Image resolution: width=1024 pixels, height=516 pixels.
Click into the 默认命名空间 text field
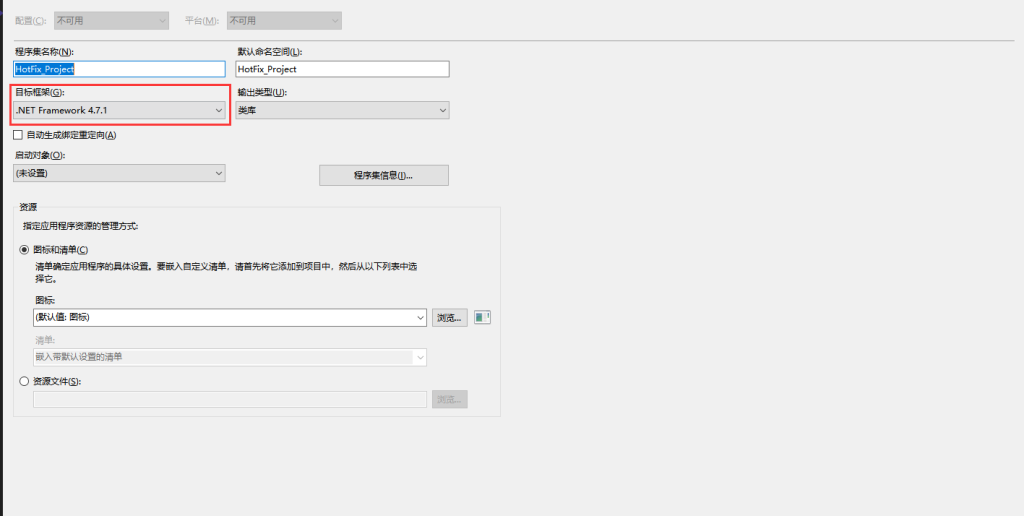coord(342,69)
